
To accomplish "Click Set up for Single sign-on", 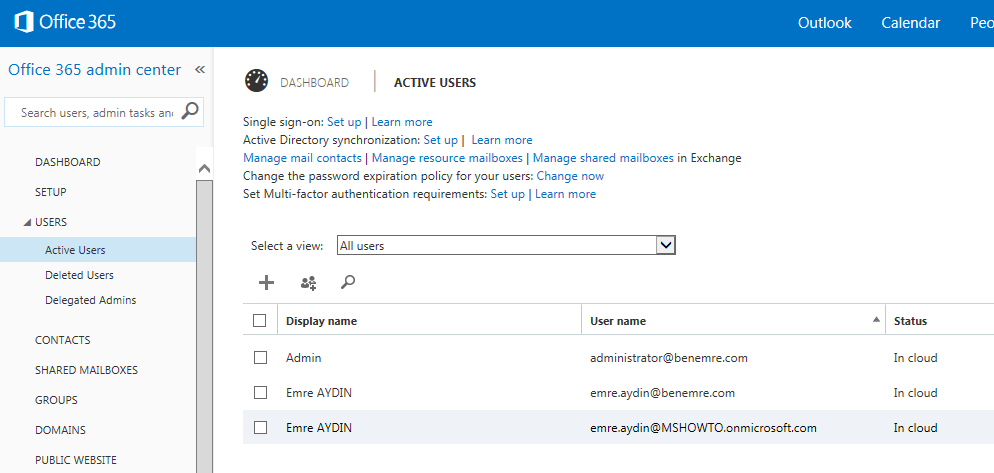I will (344, 122).
